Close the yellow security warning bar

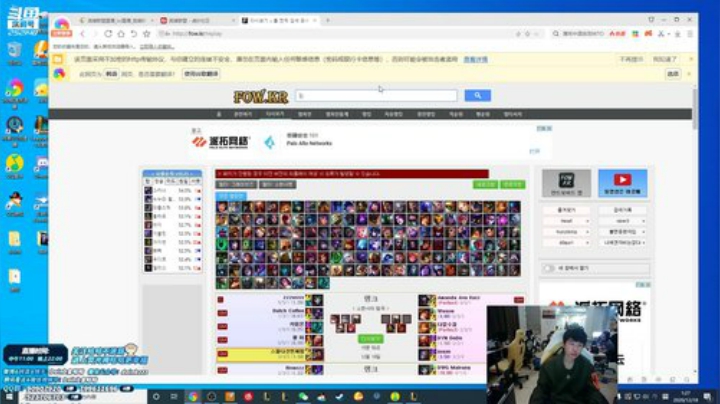(691, 59)
